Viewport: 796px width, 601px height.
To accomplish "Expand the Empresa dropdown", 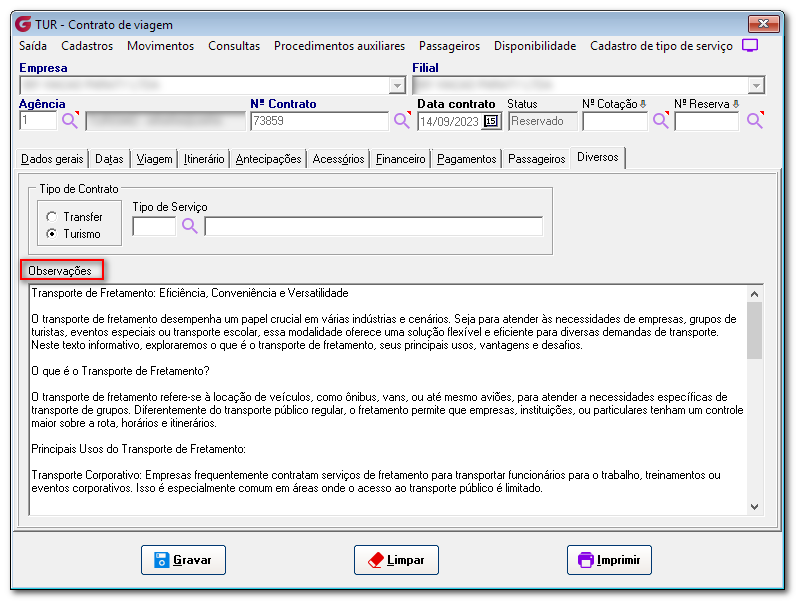I will click(397, 85).
